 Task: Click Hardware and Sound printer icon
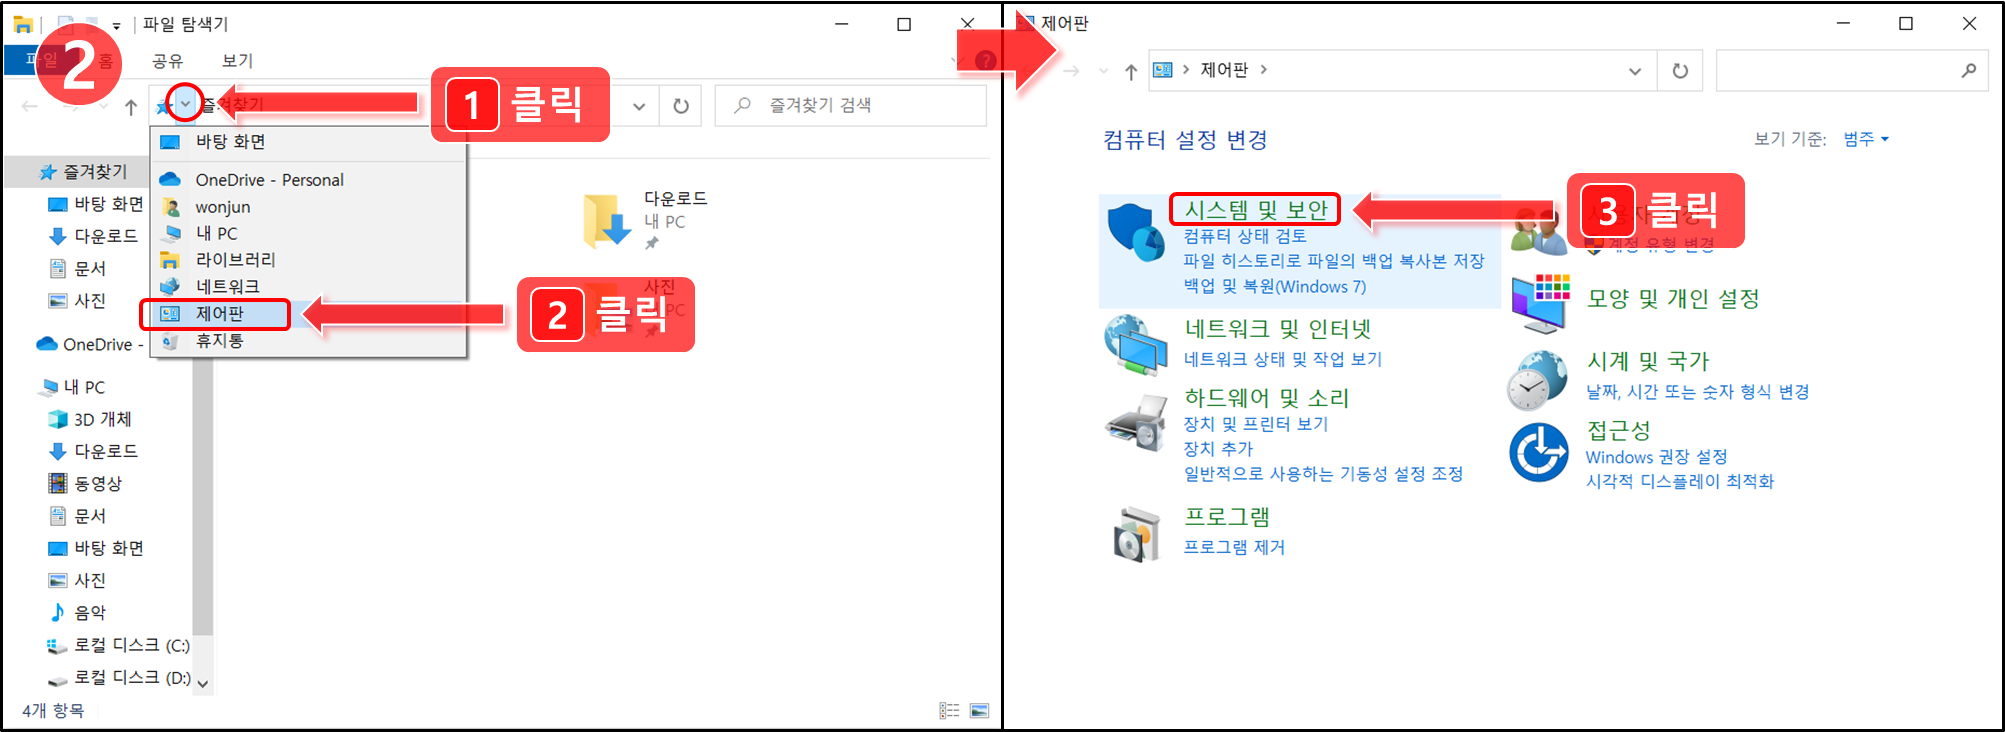pos(1137,422)
